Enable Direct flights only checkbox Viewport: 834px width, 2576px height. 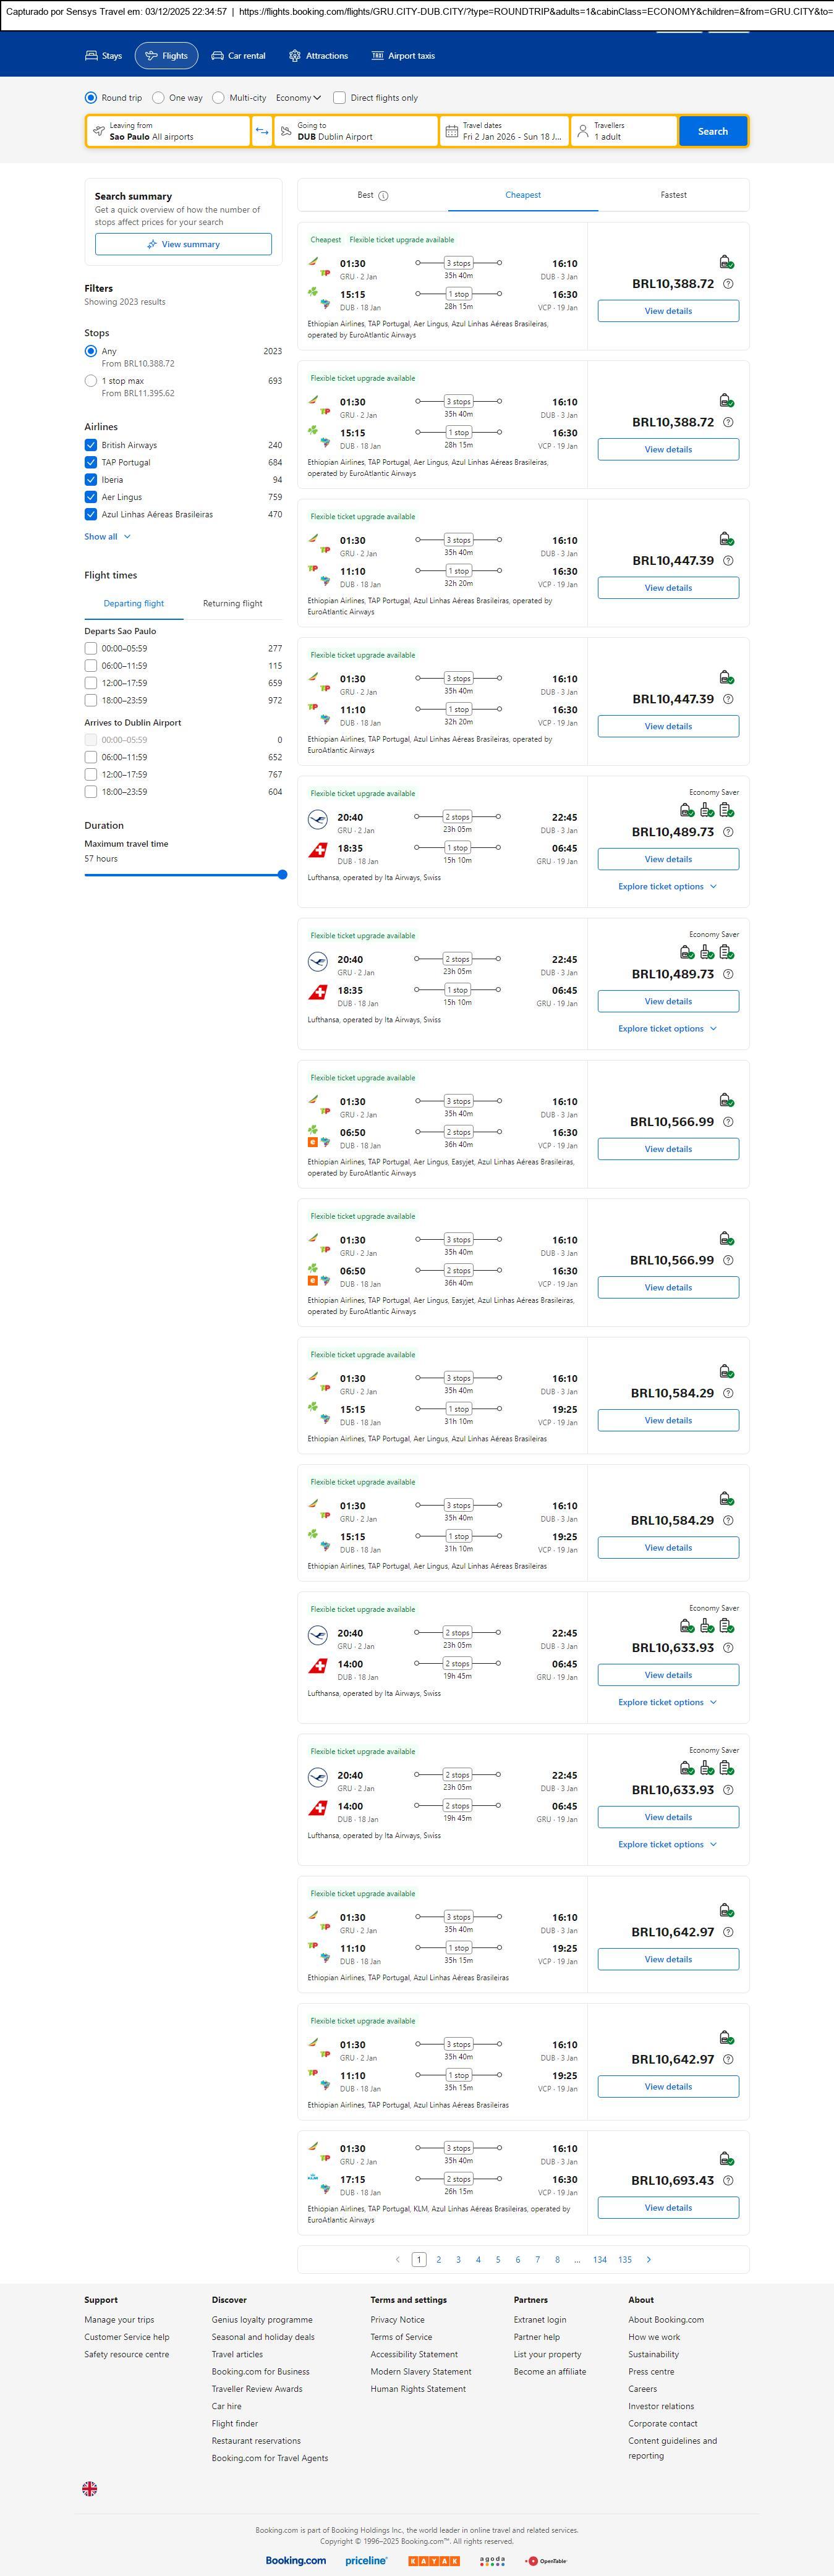point(340,98)
